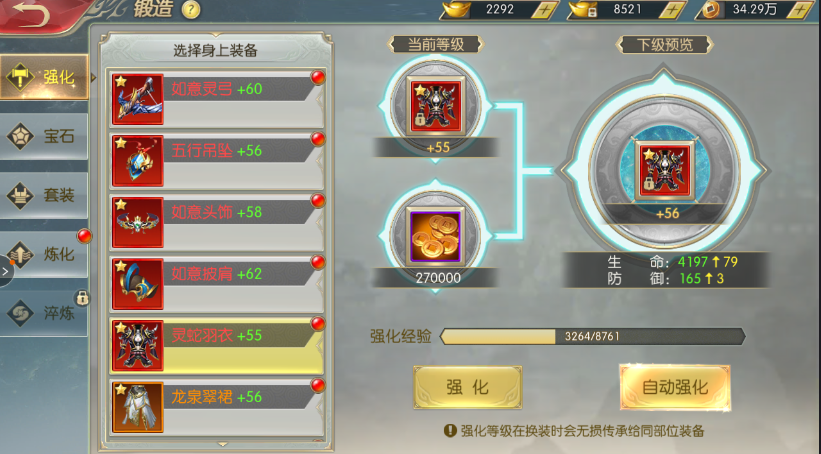The width and height of the screenshot is (821, 454).
Task: Switch to the 炼化 tab
Action: tap(44, 254)
